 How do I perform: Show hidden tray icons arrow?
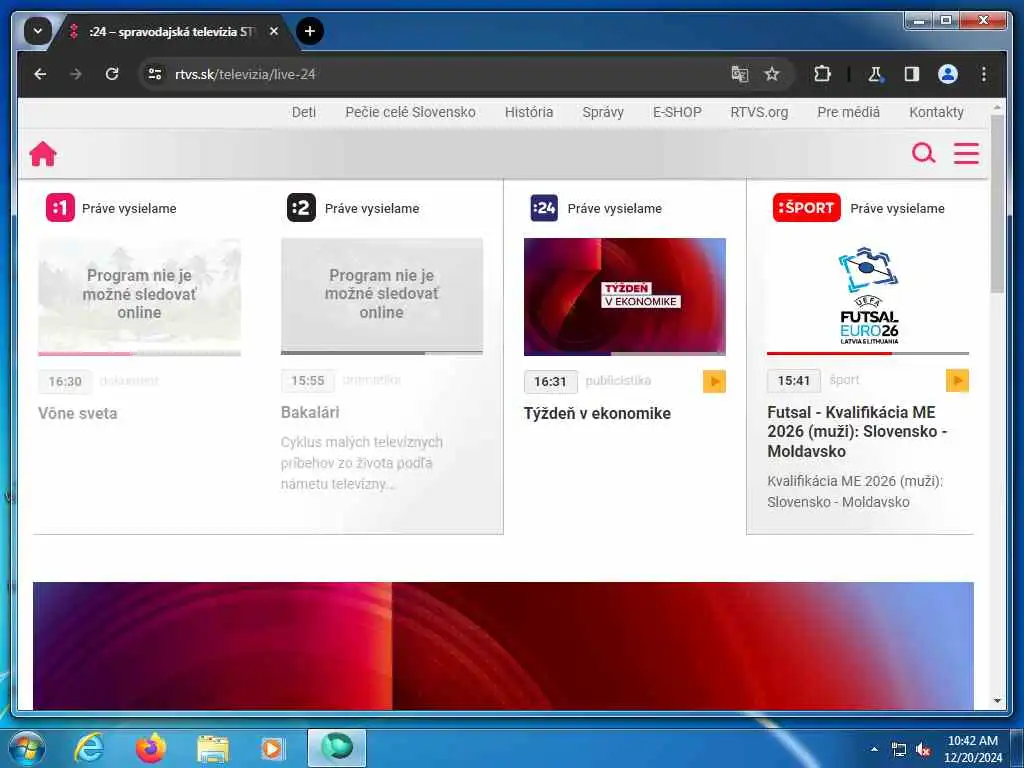tap(874, 749)
